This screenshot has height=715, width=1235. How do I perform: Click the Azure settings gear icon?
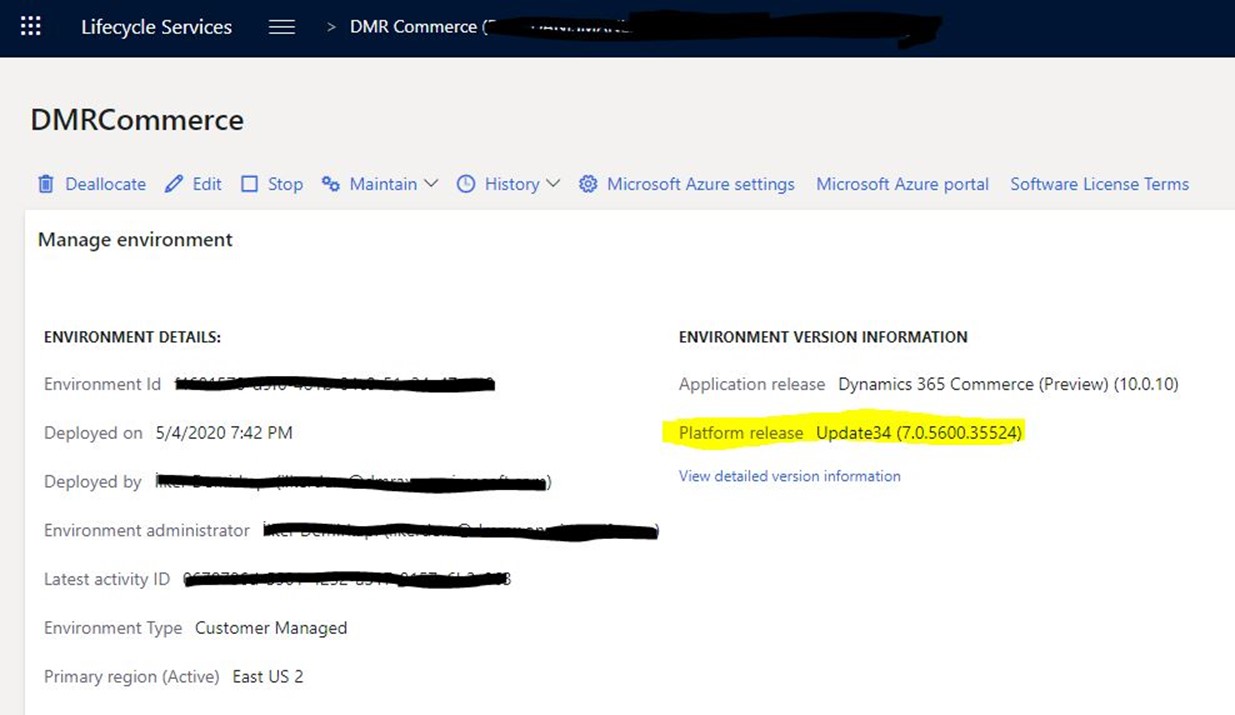[x=588, y=184]
